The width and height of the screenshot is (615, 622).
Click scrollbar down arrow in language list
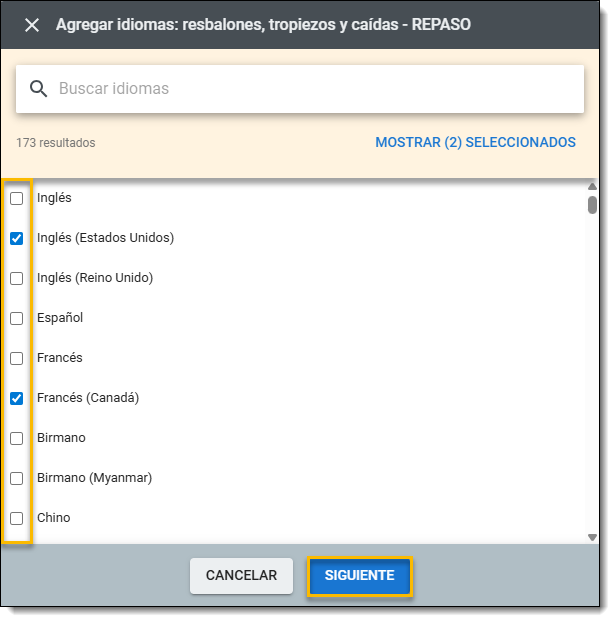(592, 537)
